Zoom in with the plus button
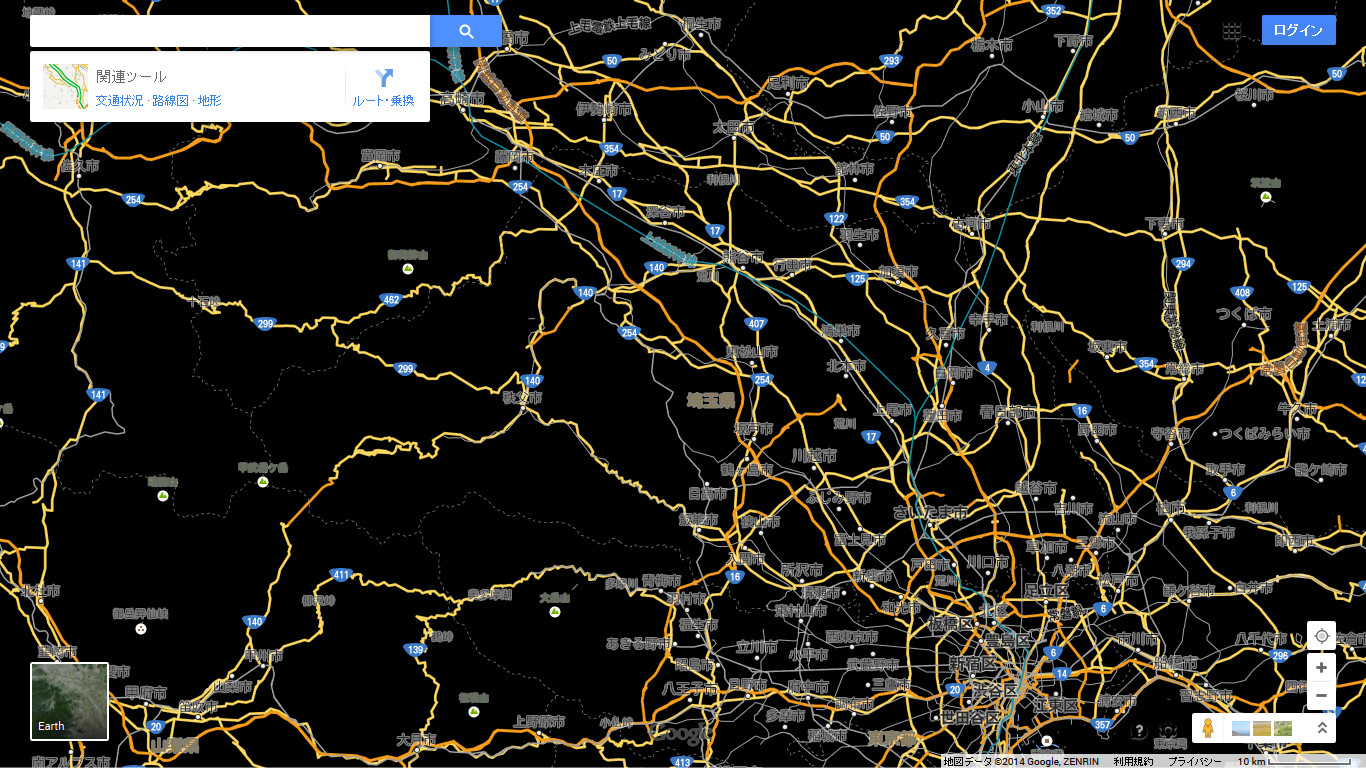This screenshot has height=768, width=1366. pyautogui.click(x=1321, y=667)
